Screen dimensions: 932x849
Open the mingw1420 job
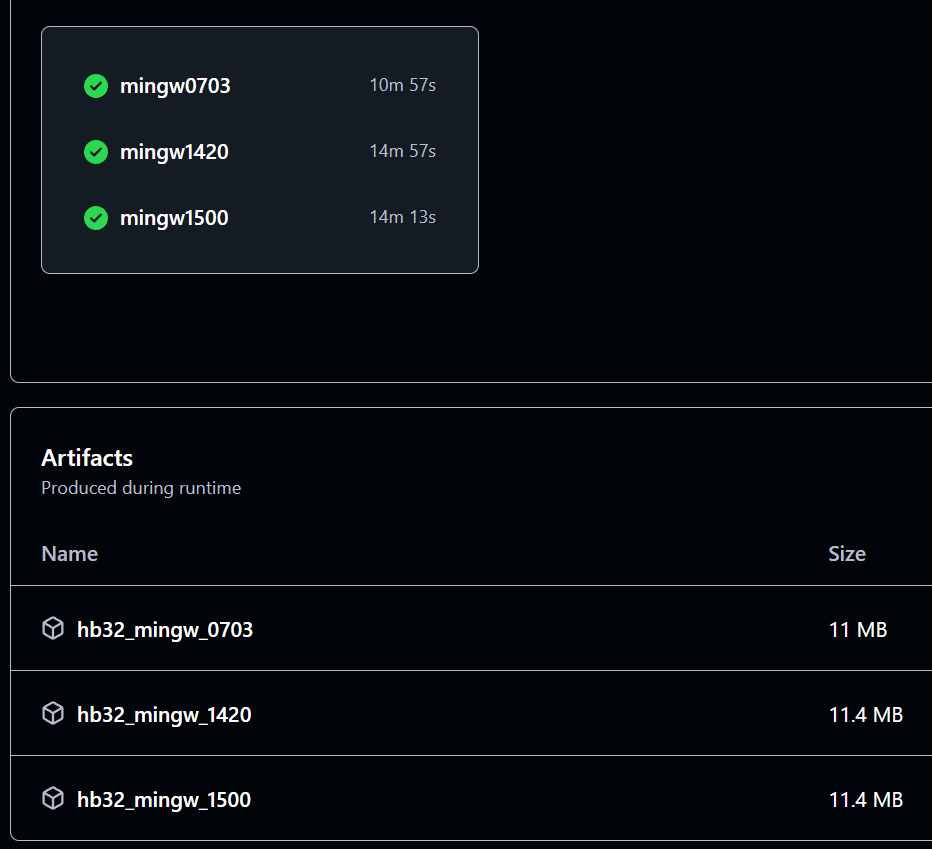(x=174, y=152)
